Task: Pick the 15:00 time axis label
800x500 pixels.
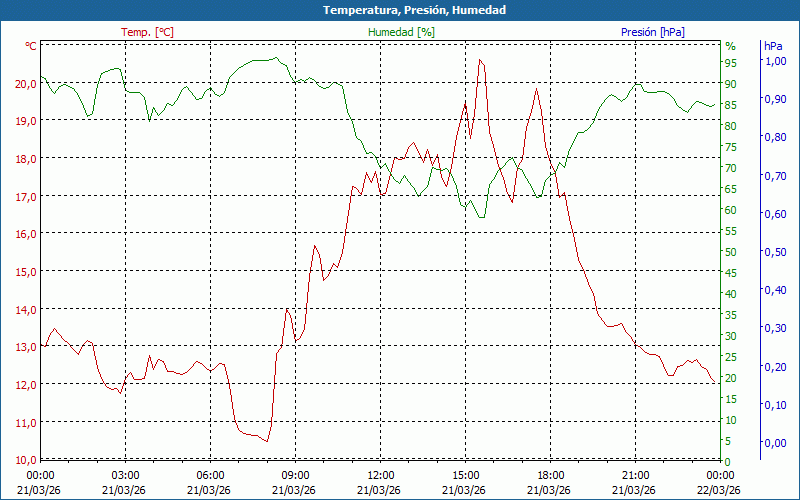Action: pyautogui.click(x=465, y=475)
